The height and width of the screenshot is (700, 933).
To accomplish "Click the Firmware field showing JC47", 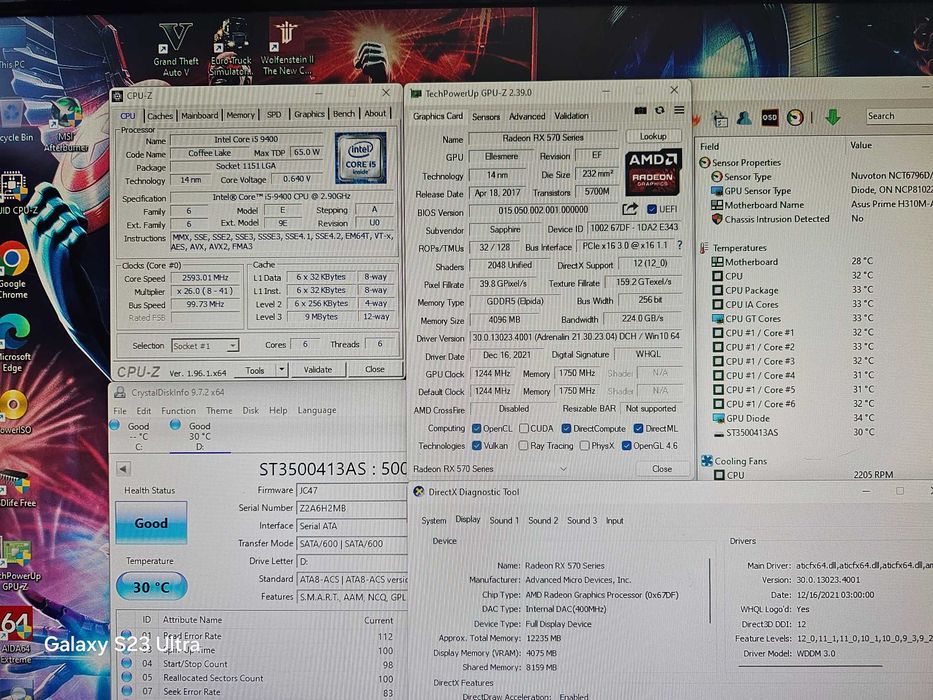I will tap(352, 491).
